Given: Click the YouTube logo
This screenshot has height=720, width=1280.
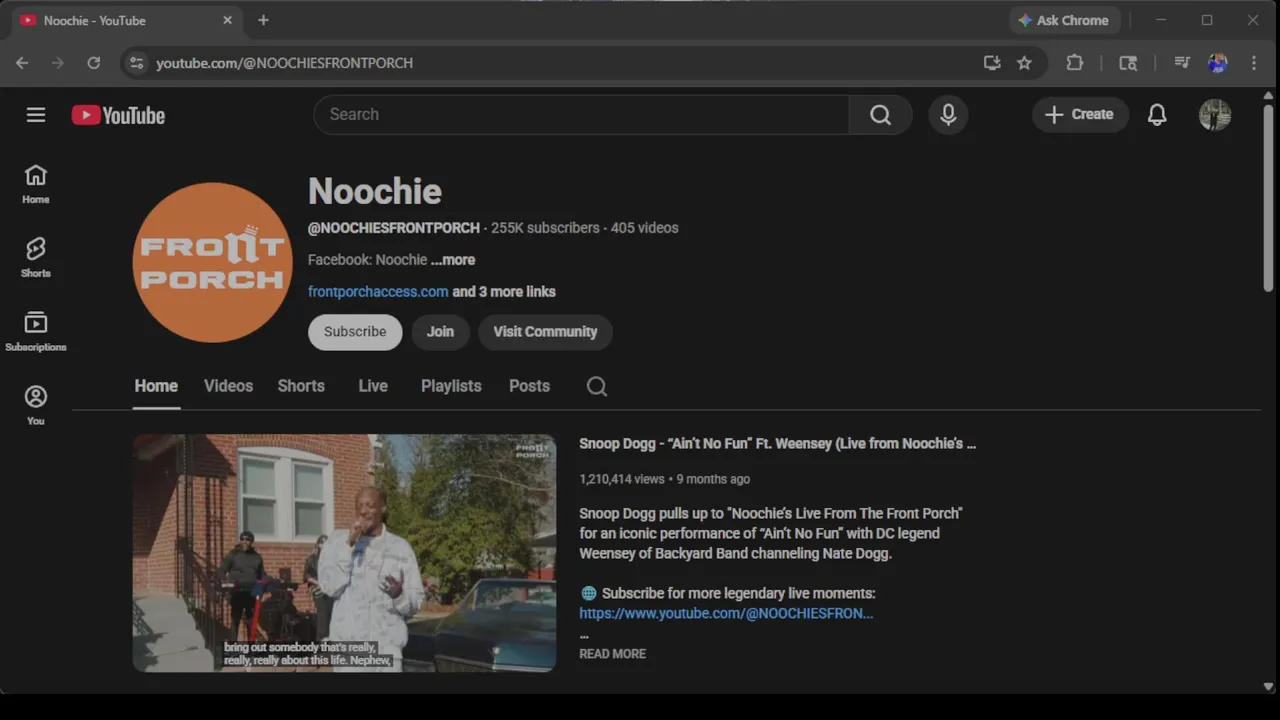Looking at the screenshot, I should pos(118,115).
